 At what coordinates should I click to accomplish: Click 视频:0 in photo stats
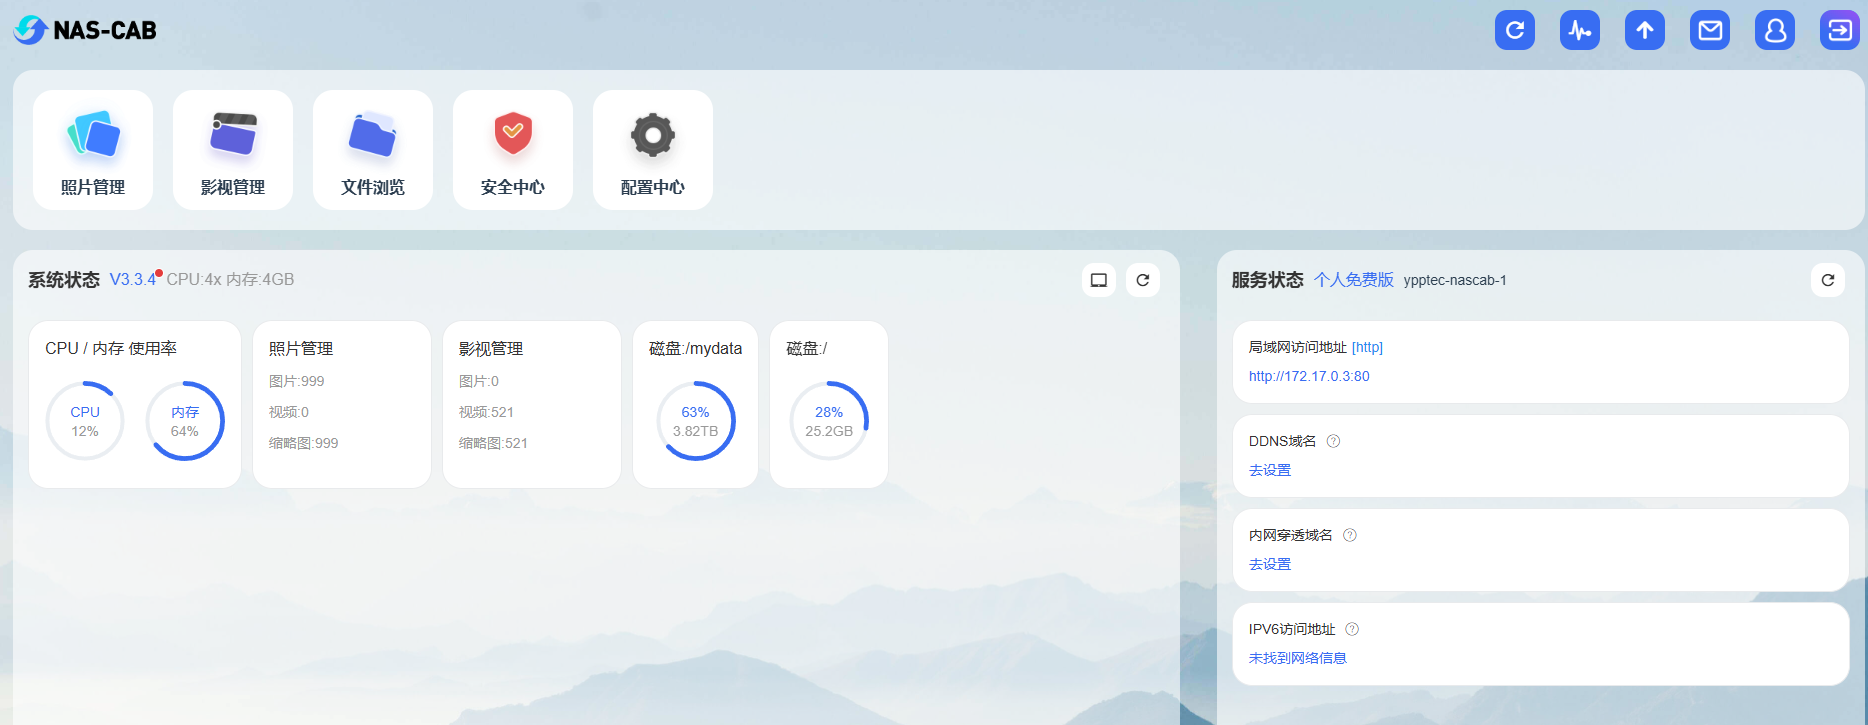click(289, 412)
